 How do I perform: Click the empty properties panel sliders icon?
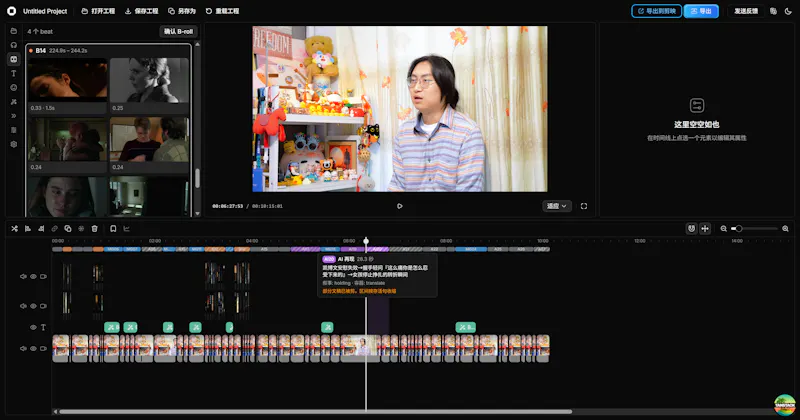697,106
